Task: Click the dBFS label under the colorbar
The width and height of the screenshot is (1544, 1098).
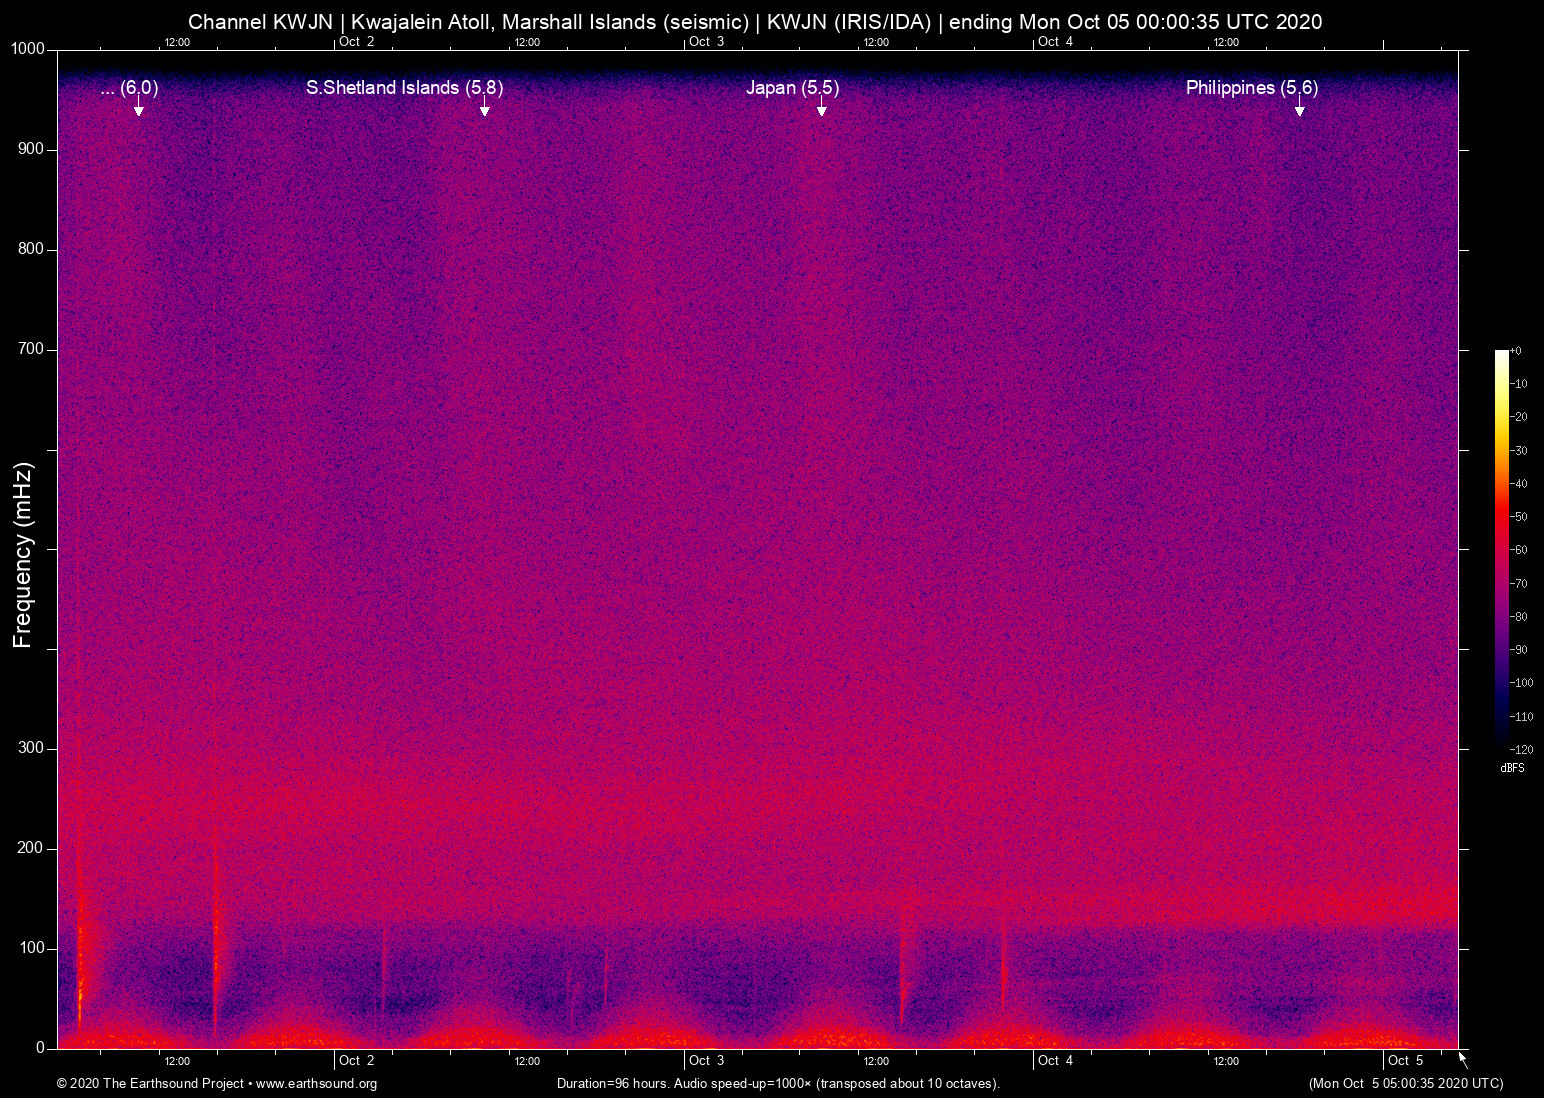Action: 1513,767
